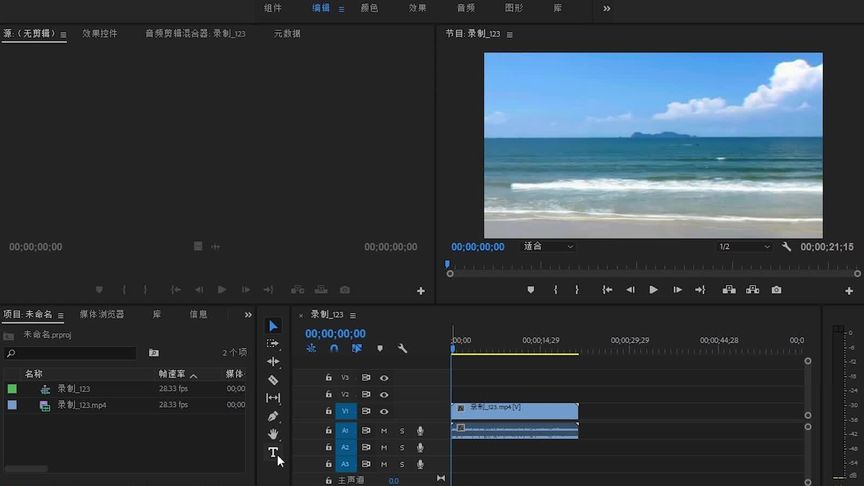This screenshot has width=864, height=486.
Task: Open the 适合 zoom level dropdown
Action: tap(549, 247)
